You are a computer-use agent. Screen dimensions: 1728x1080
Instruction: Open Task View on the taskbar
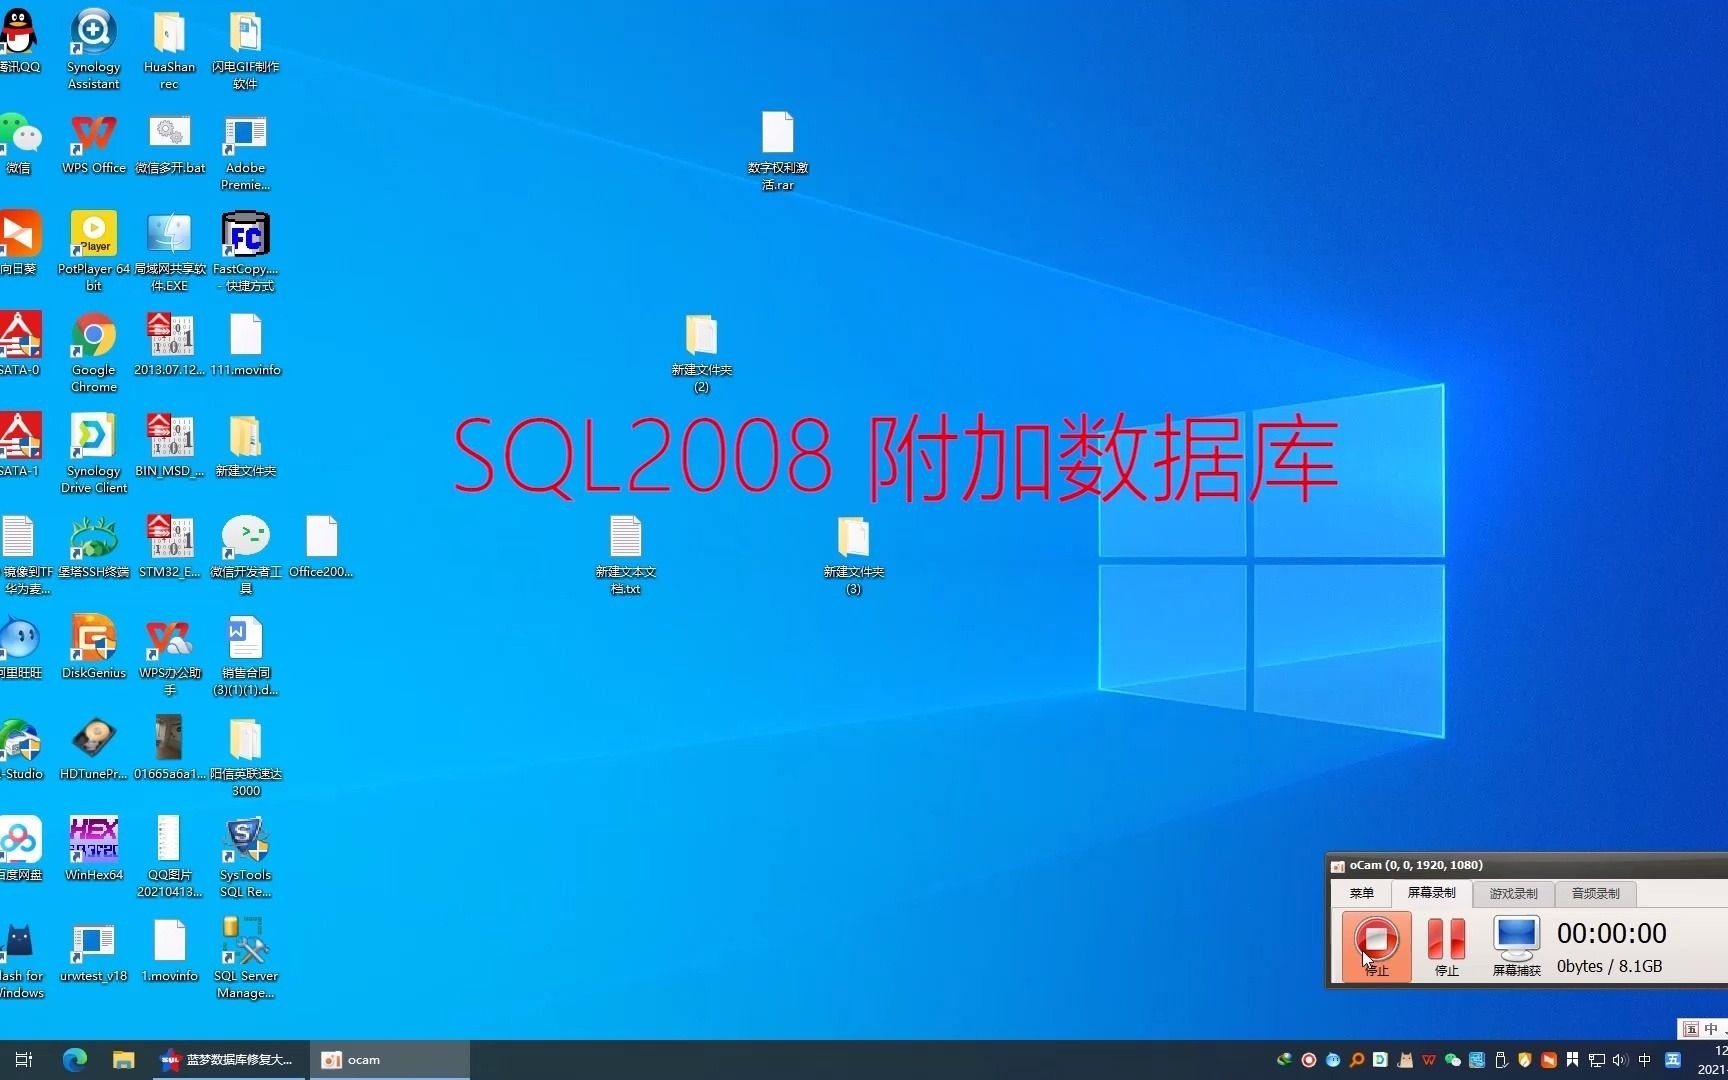[24, 1060]
